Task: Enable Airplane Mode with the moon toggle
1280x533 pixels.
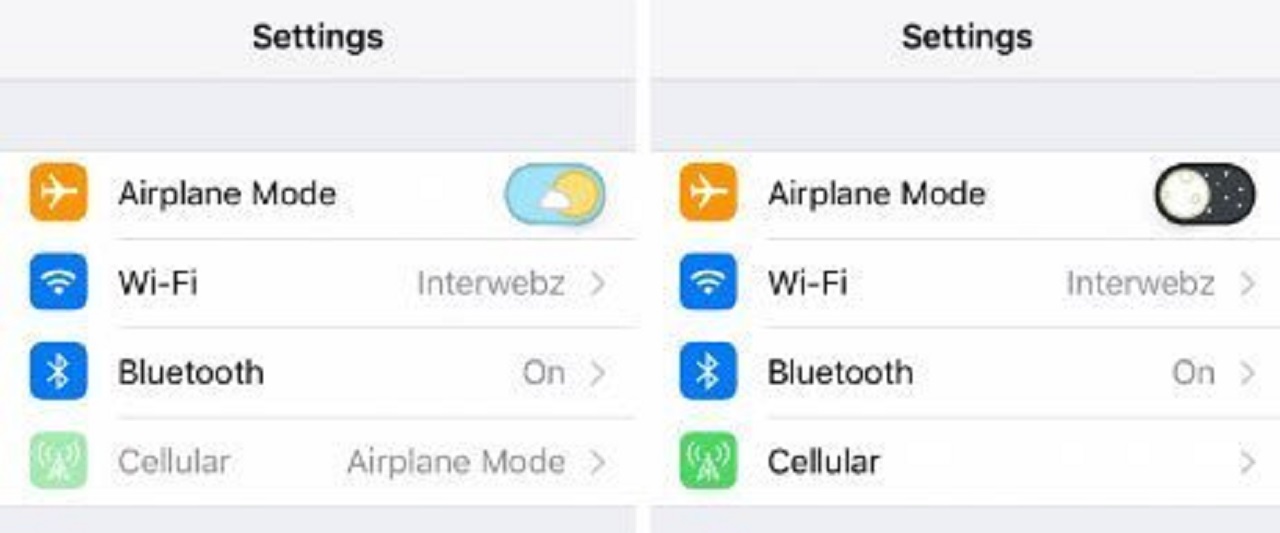Action: tap(1205, 194)
